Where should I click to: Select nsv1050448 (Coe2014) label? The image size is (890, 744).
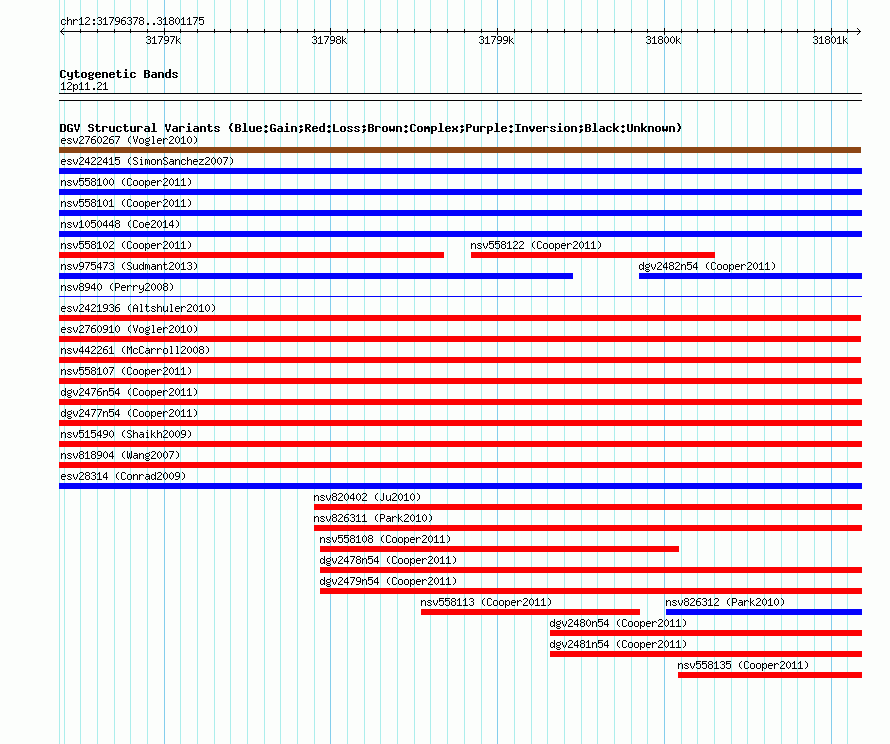point(120,224)
